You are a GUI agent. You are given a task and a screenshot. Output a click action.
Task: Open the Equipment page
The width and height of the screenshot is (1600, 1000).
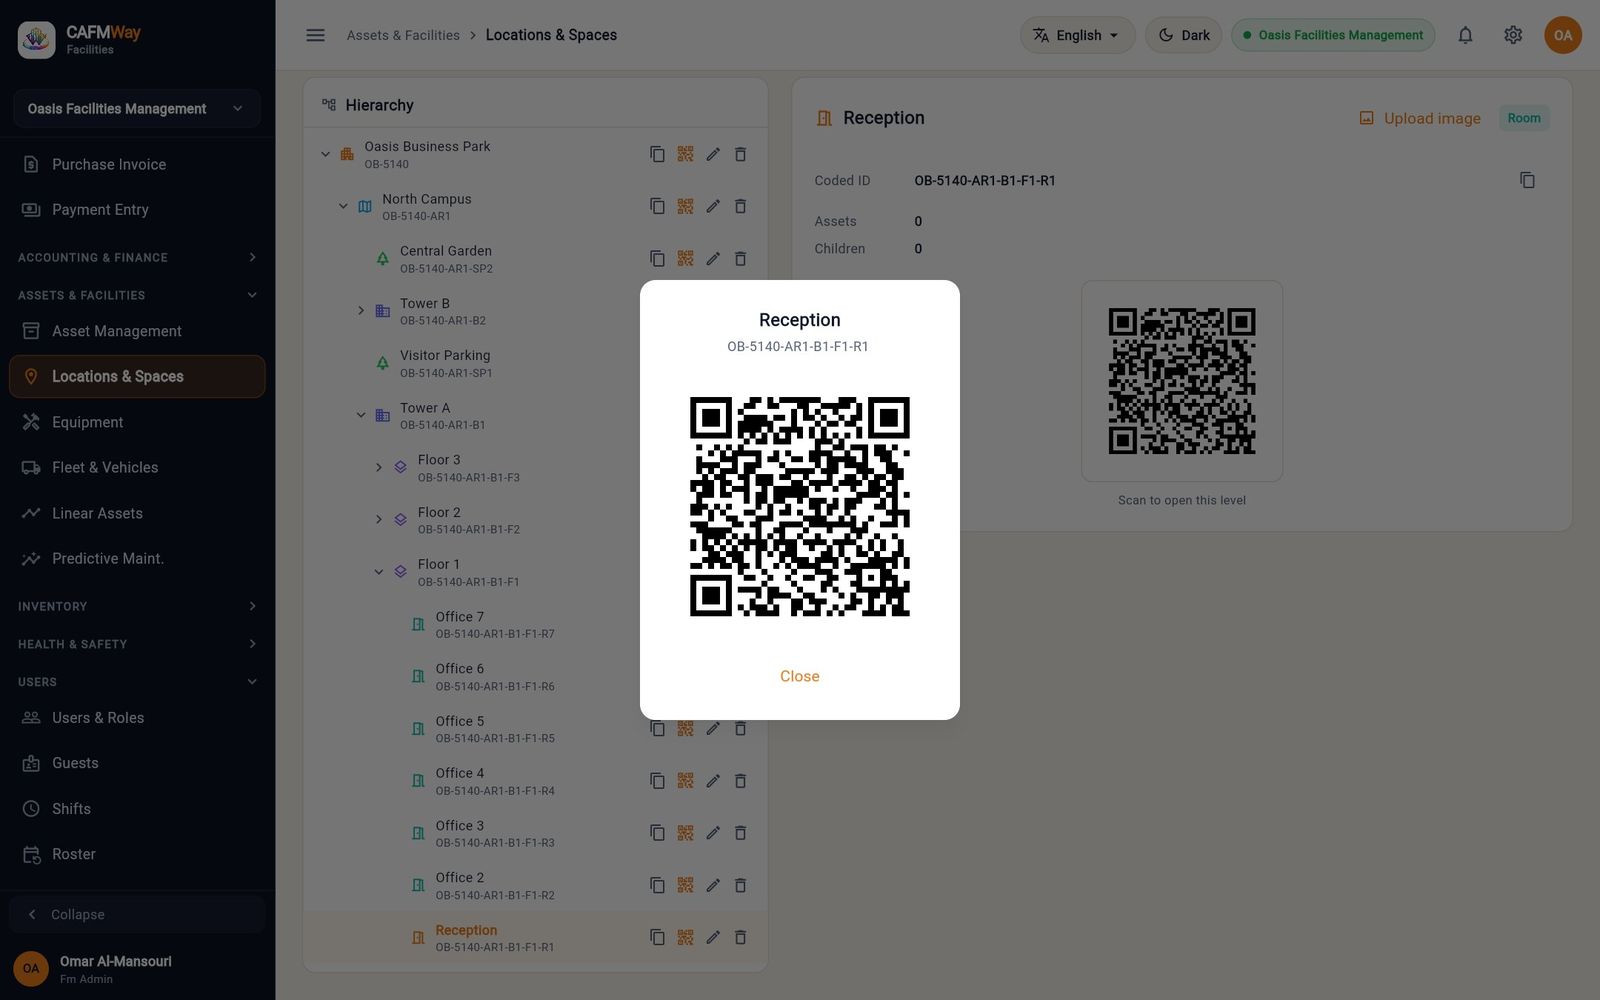coord(137,422)
